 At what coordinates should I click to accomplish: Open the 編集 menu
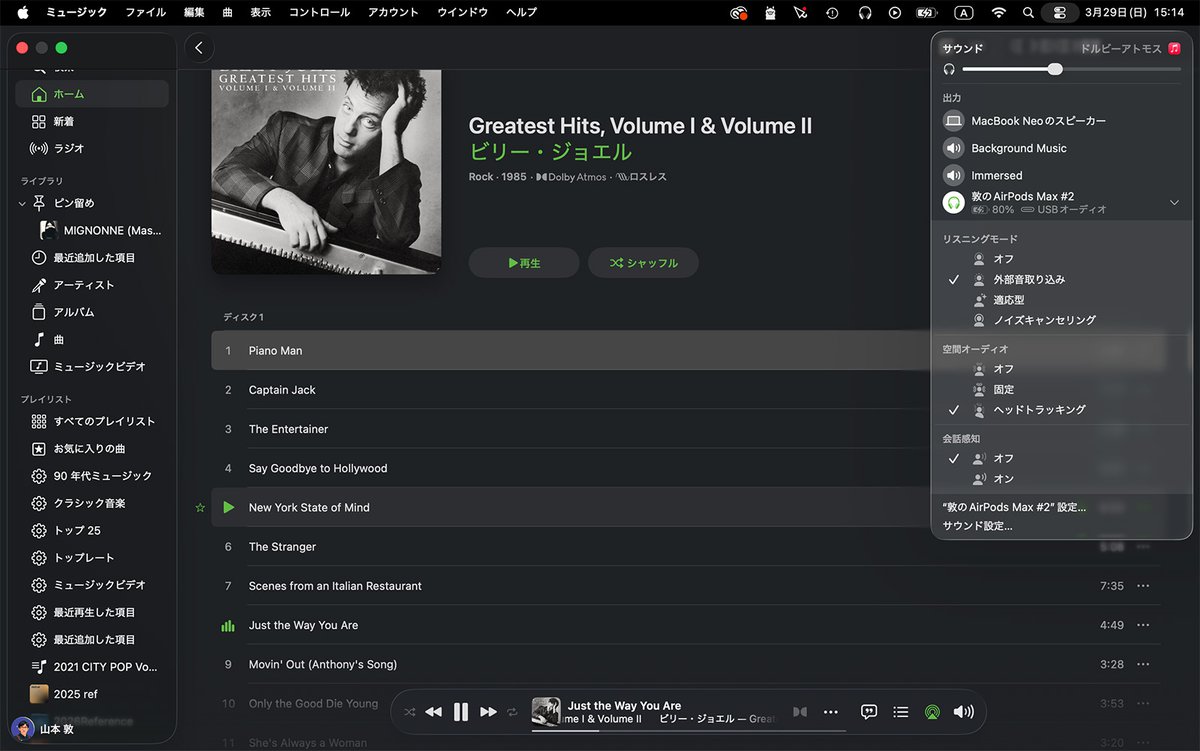coord(194,12)
